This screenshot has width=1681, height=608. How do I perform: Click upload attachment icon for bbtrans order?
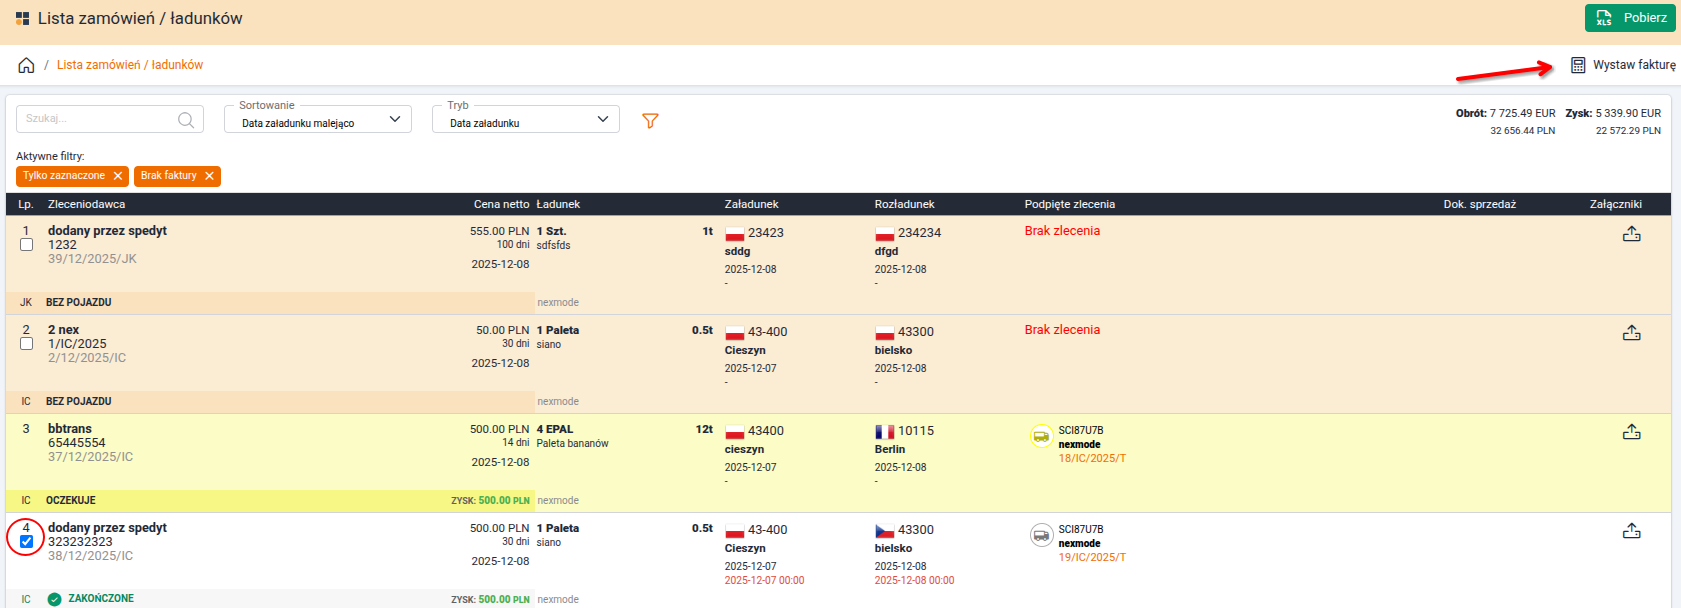1631,432
